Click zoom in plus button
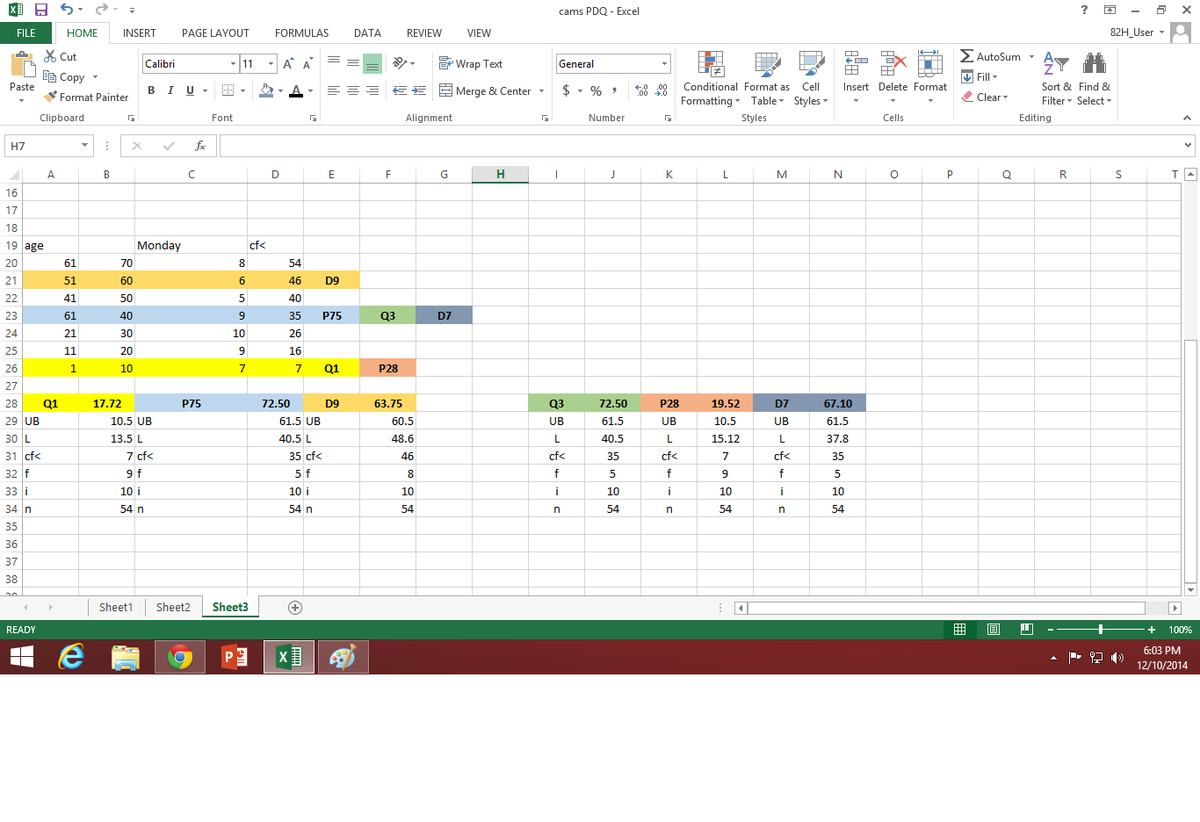 pyautogui.click(x=1152, y=630)
